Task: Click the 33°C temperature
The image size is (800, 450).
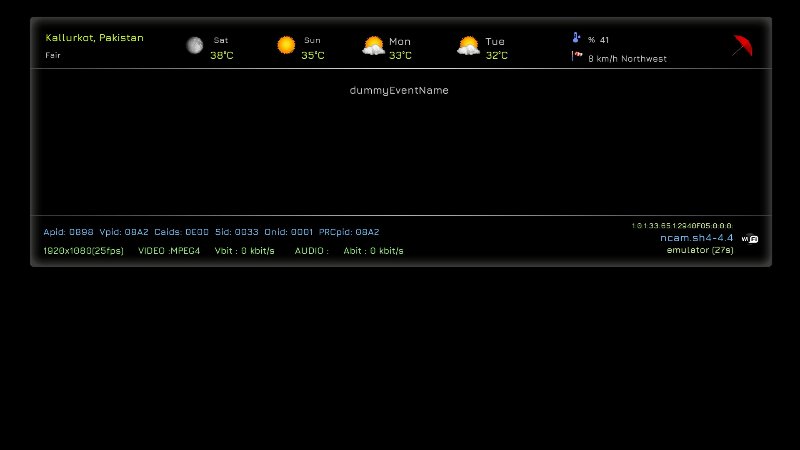Action: [400, 55]
